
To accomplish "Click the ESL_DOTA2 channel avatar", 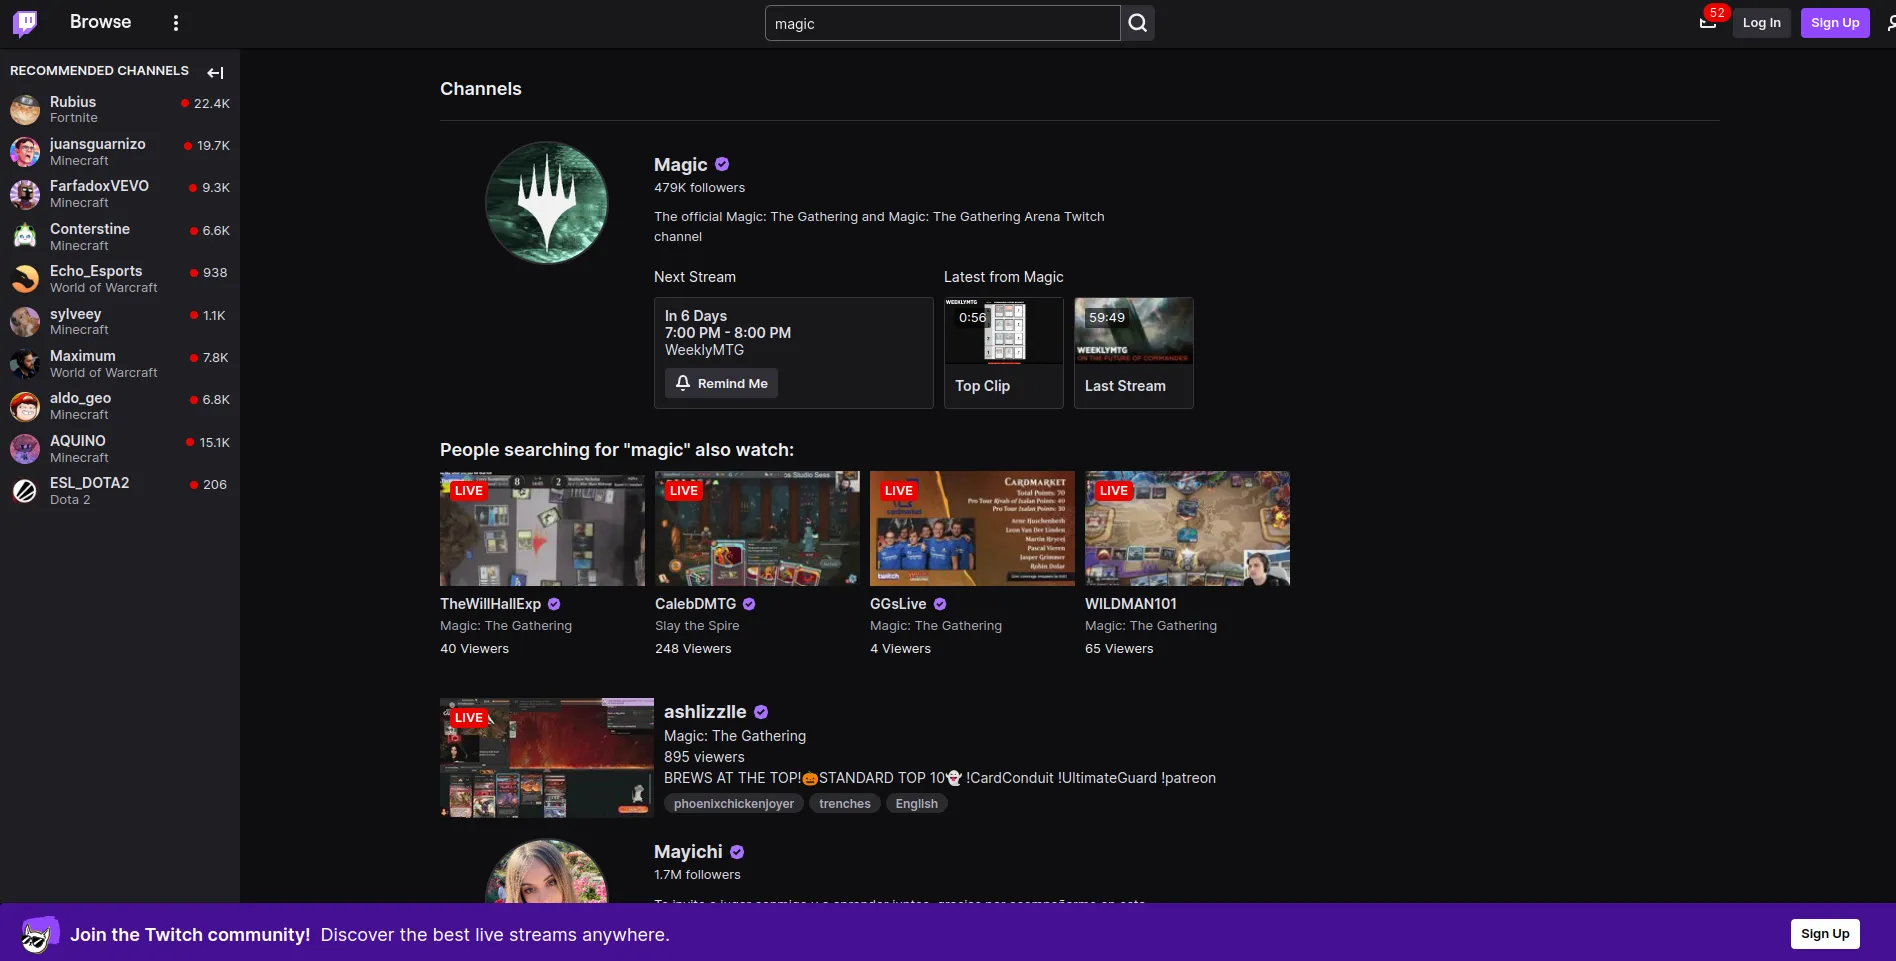I will [x=25, y=491].
